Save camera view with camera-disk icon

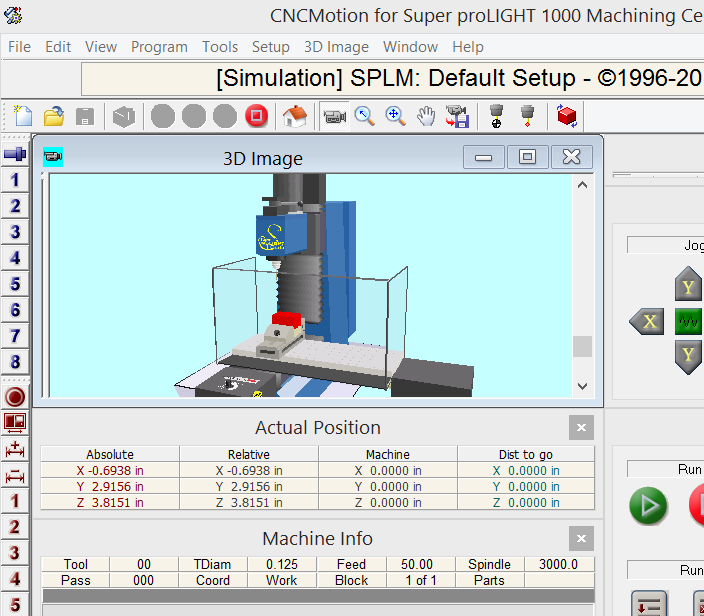click(458, 116)
